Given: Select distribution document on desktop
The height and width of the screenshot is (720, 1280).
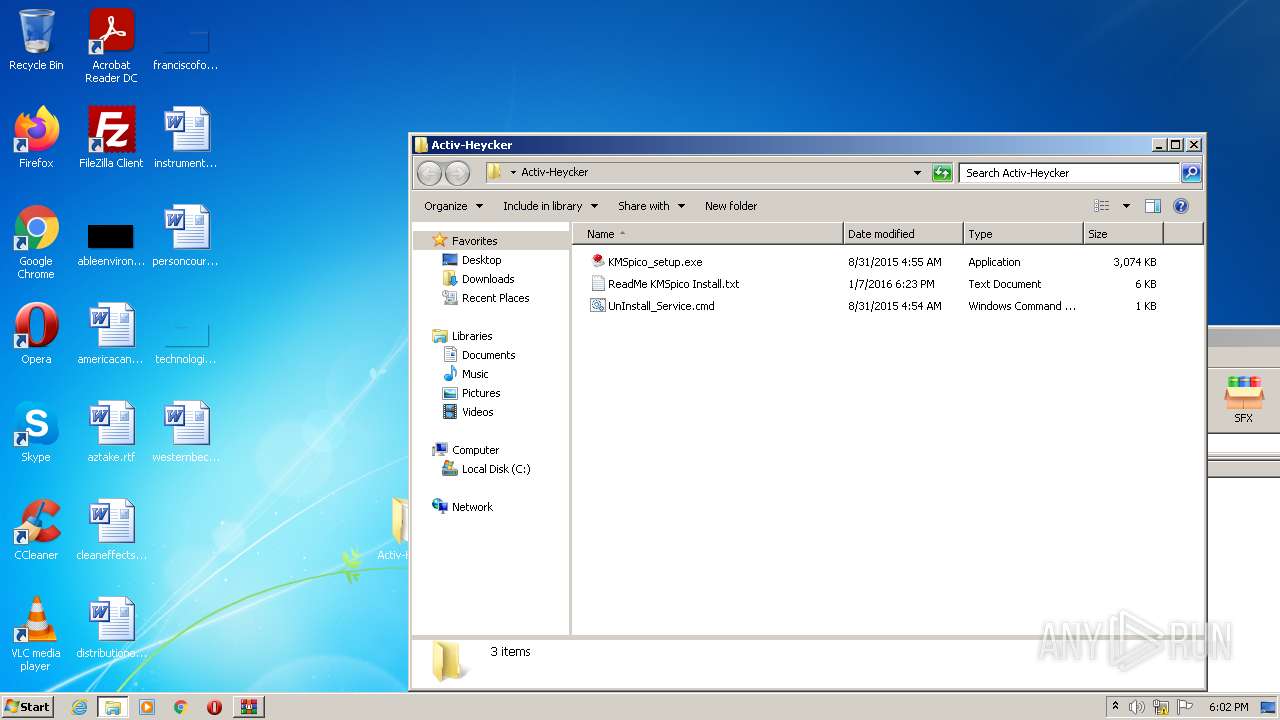Looking at the screenshot, I should tap(111, 628).
